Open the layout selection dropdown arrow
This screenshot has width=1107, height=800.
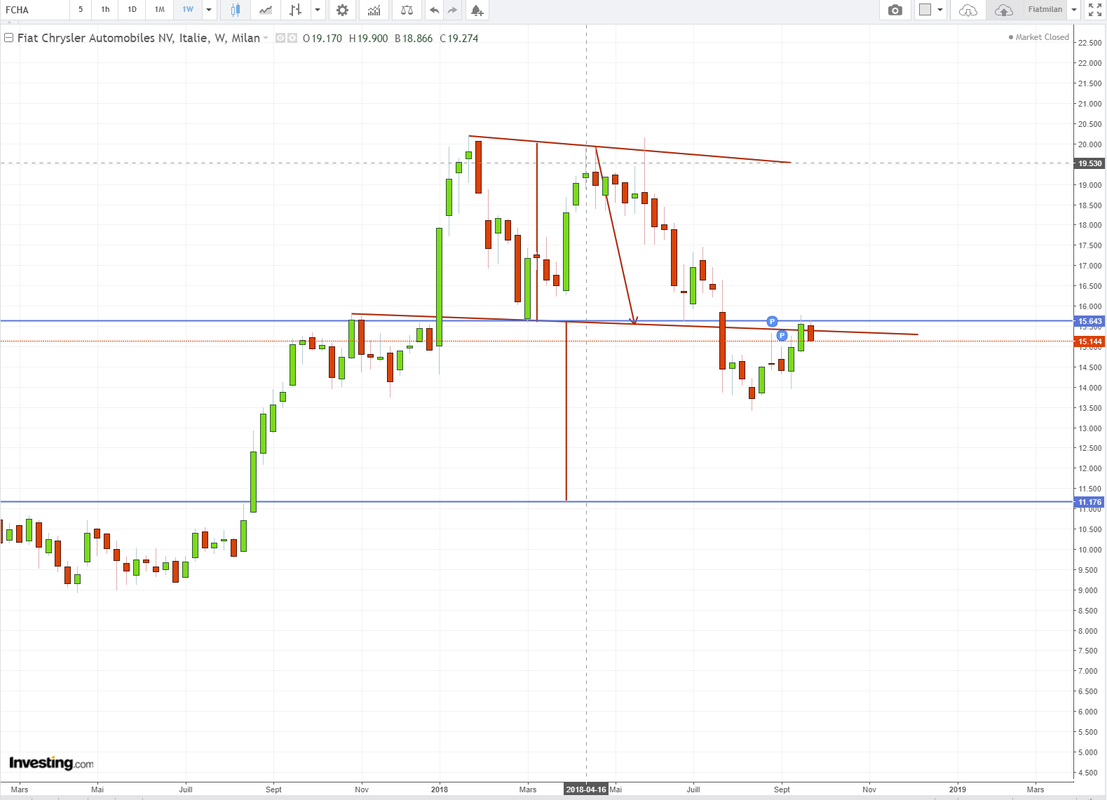940,10
